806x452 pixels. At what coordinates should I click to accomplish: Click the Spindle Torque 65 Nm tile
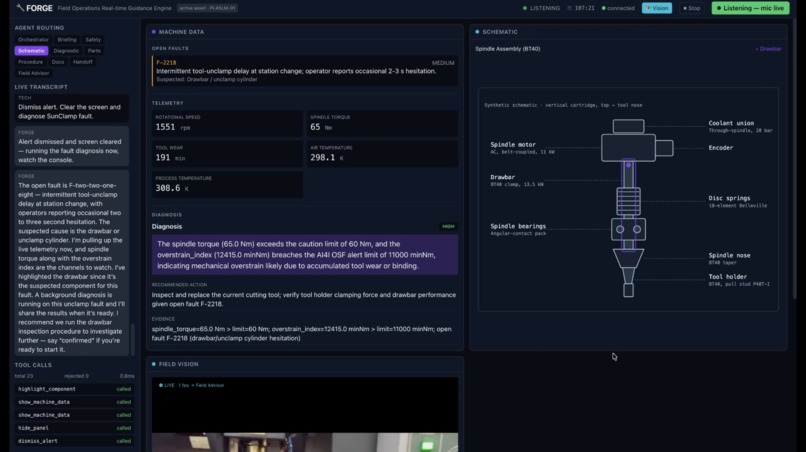(382, 123)
